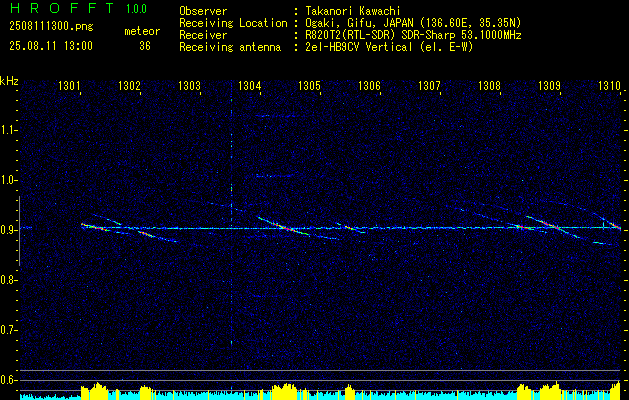Click the Observer name Takanori Kawachi
629x400 pixels.
click(x=352, y=11)
